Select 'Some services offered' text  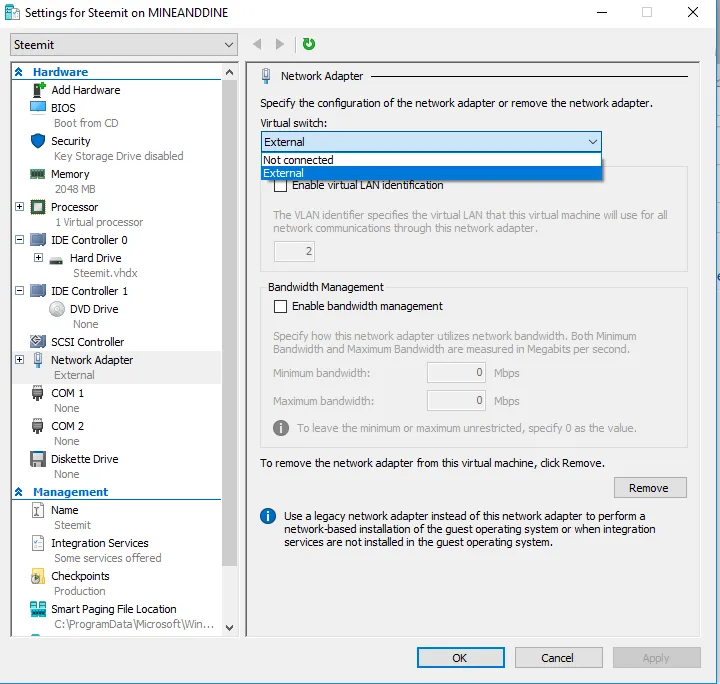pyautogui.click(x=108, y=558)
